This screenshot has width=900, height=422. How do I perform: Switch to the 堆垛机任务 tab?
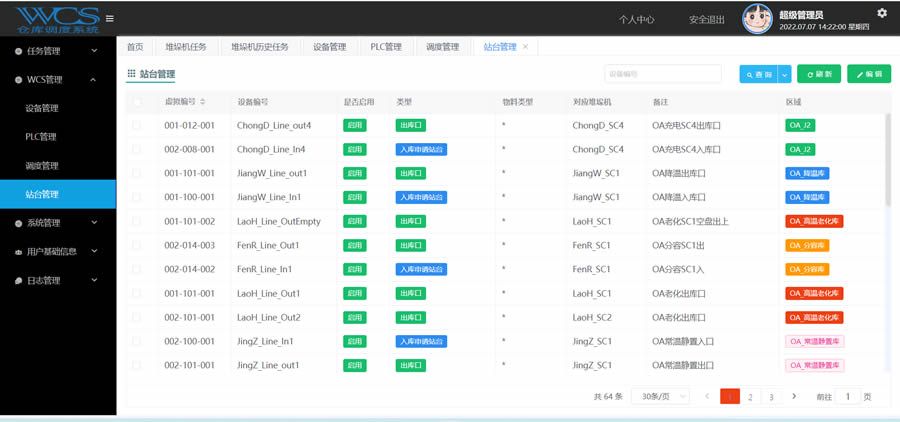(185, 47)
